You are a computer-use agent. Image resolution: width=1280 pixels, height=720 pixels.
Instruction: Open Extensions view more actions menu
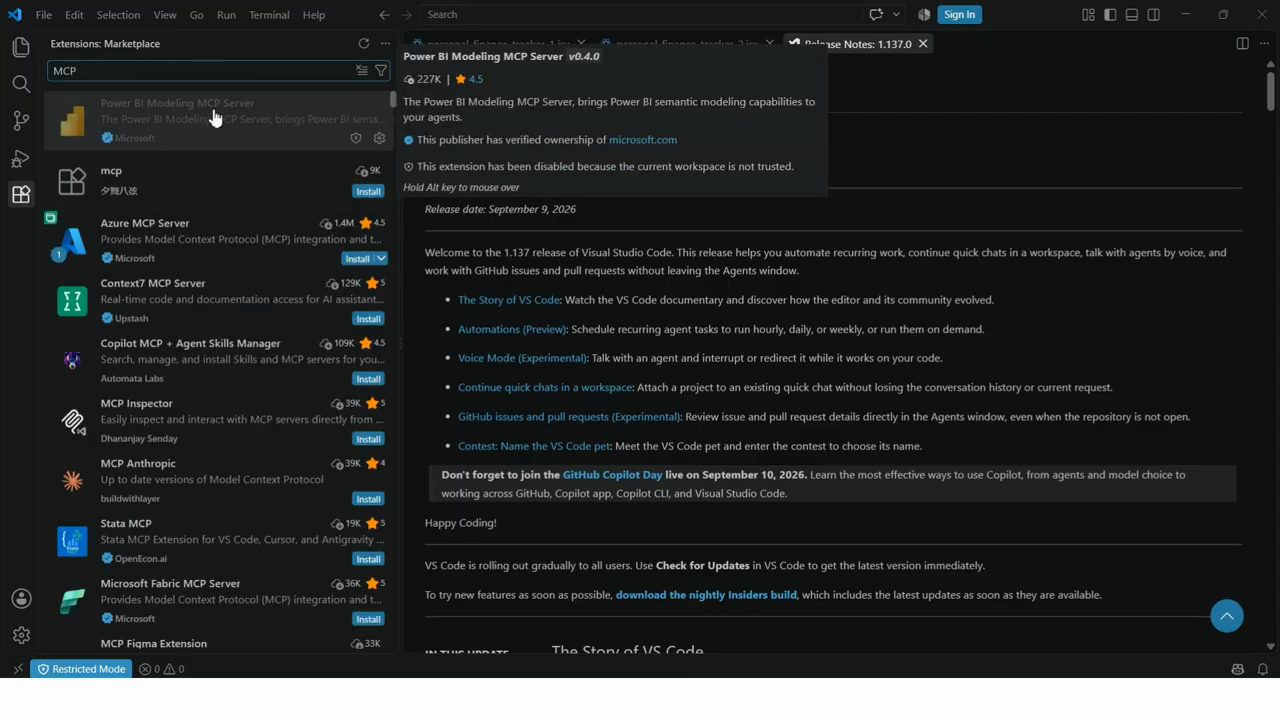(x=385, y=43)
